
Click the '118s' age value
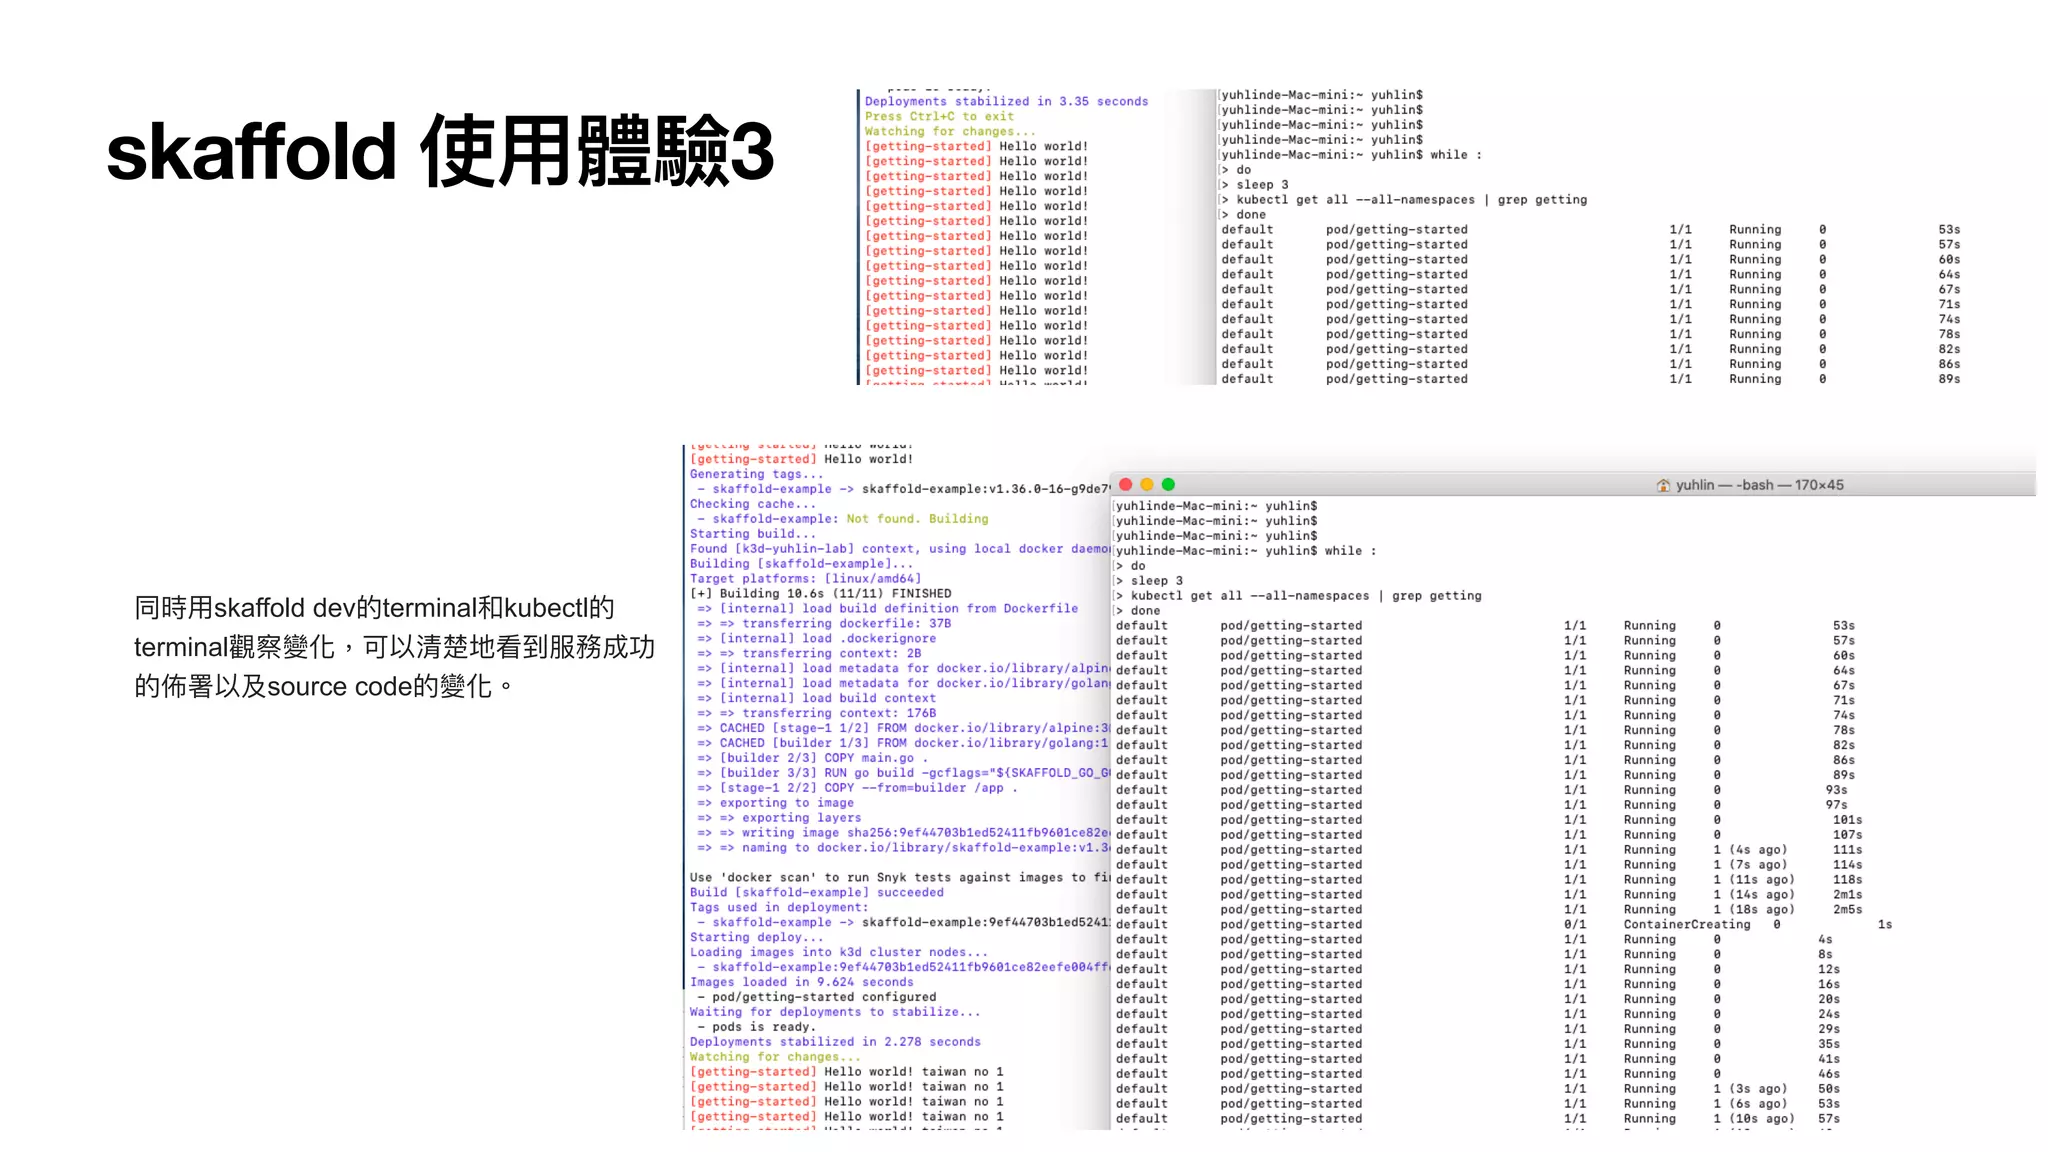point(1848,880)
